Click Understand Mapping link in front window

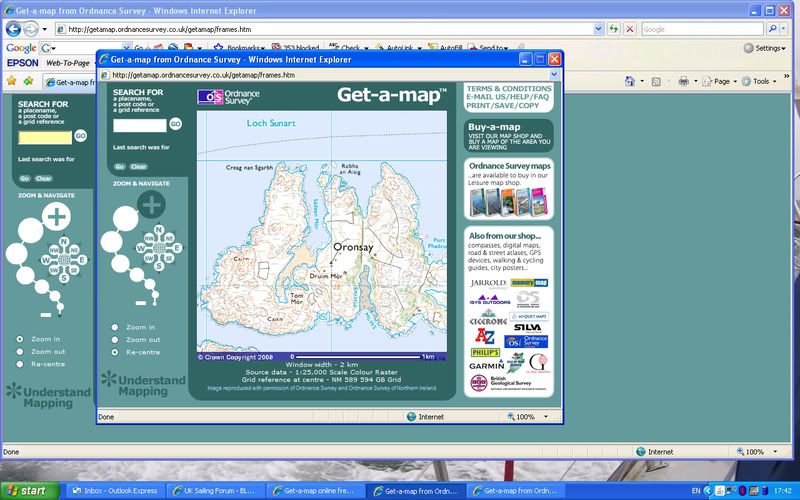[x=143, y=385]
